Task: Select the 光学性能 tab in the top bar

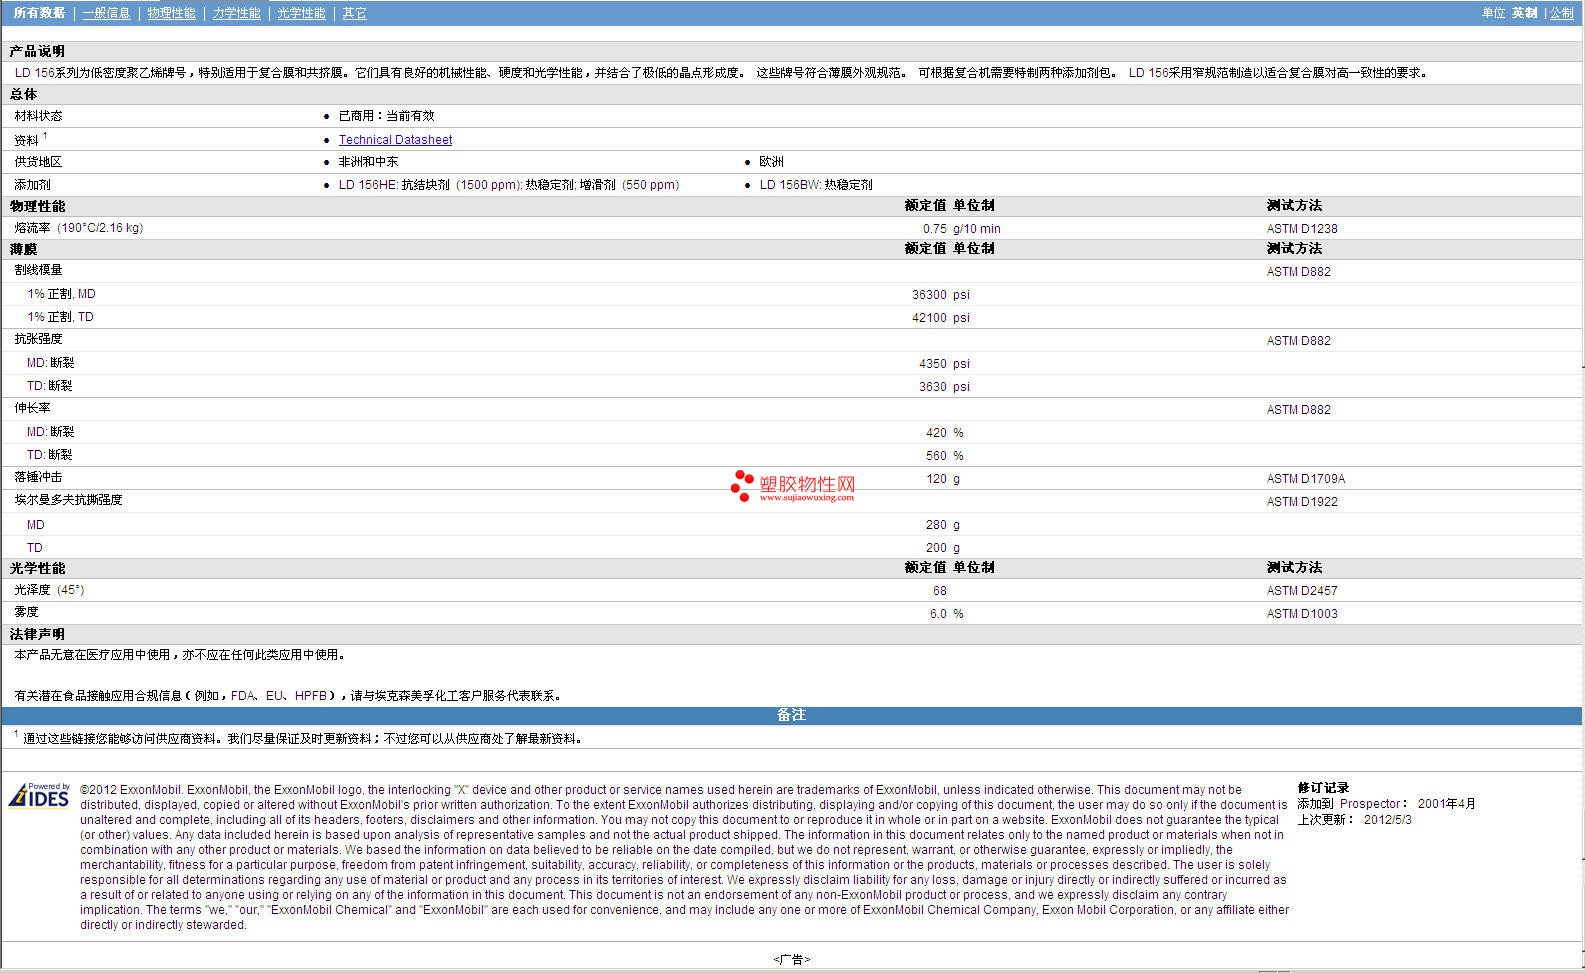Action: (301, 13)
